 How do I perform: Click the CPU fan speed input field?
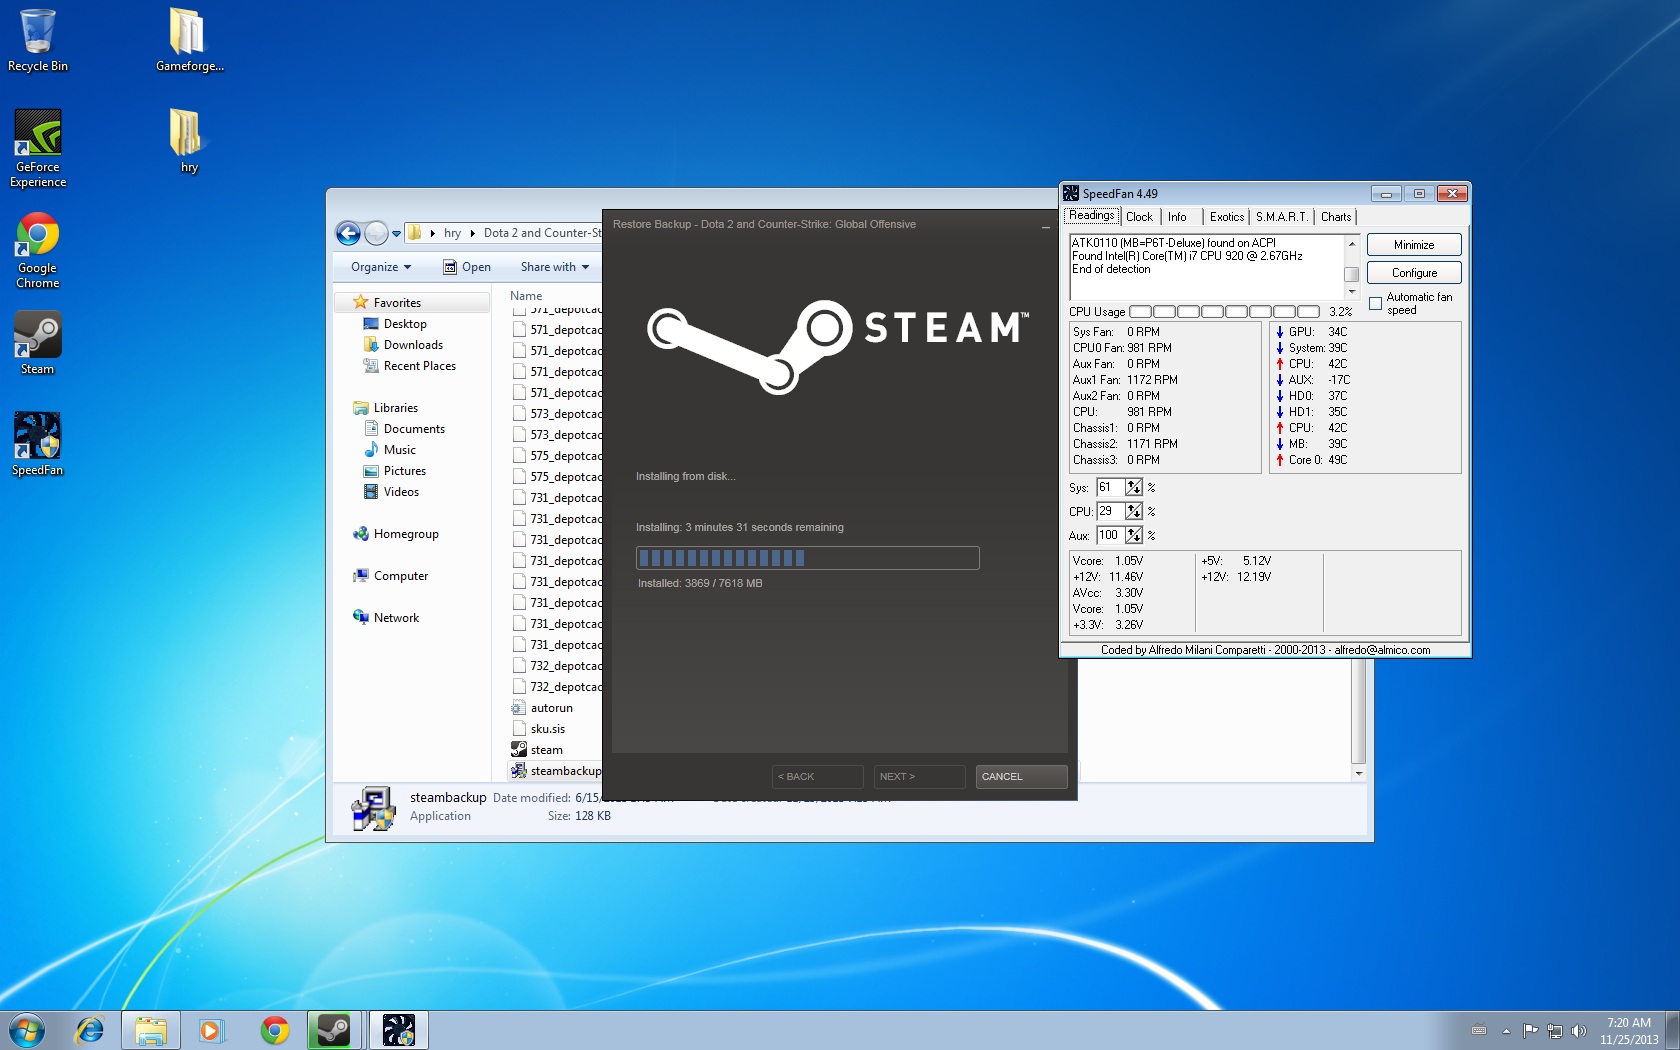click(x=1109, y=511)
